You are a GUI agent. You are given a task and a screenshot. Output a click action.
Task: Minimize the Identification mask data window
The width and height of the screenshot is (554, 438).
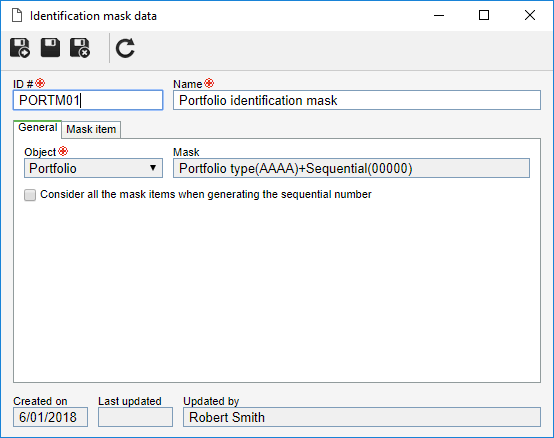click(x=439, y=16)
